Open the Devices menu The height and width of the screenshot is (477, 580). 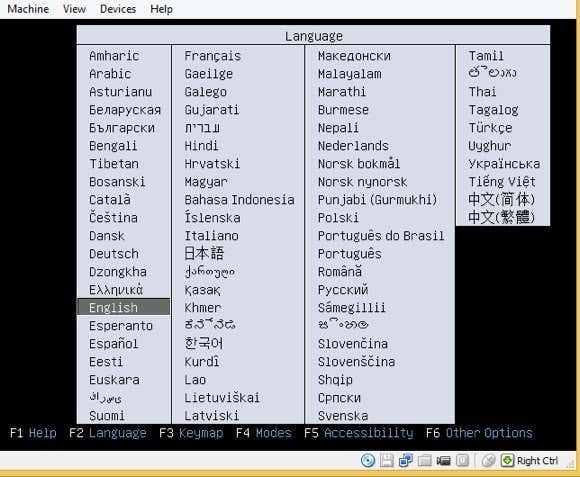[x=118, y=9]
